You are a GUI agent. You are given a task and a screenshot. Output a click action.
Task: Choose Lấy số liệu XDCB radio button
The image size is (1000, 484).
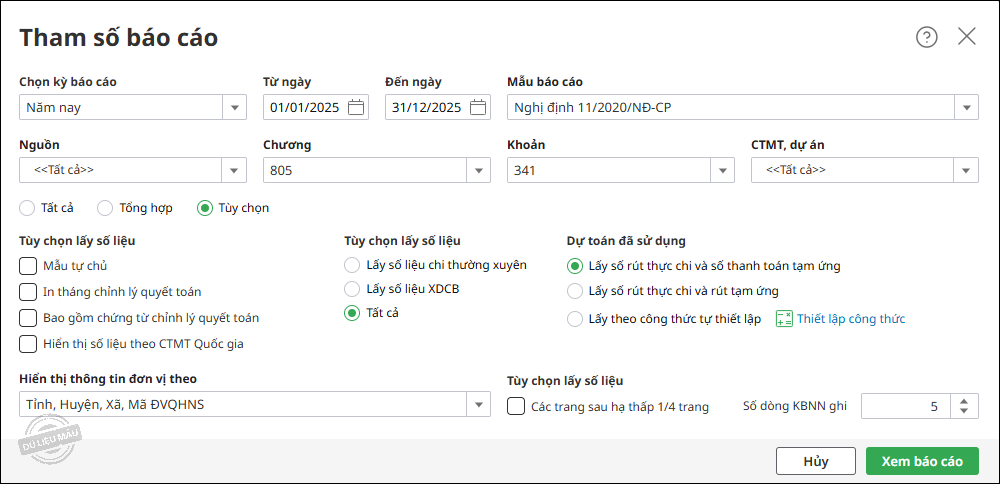(352, 289)
